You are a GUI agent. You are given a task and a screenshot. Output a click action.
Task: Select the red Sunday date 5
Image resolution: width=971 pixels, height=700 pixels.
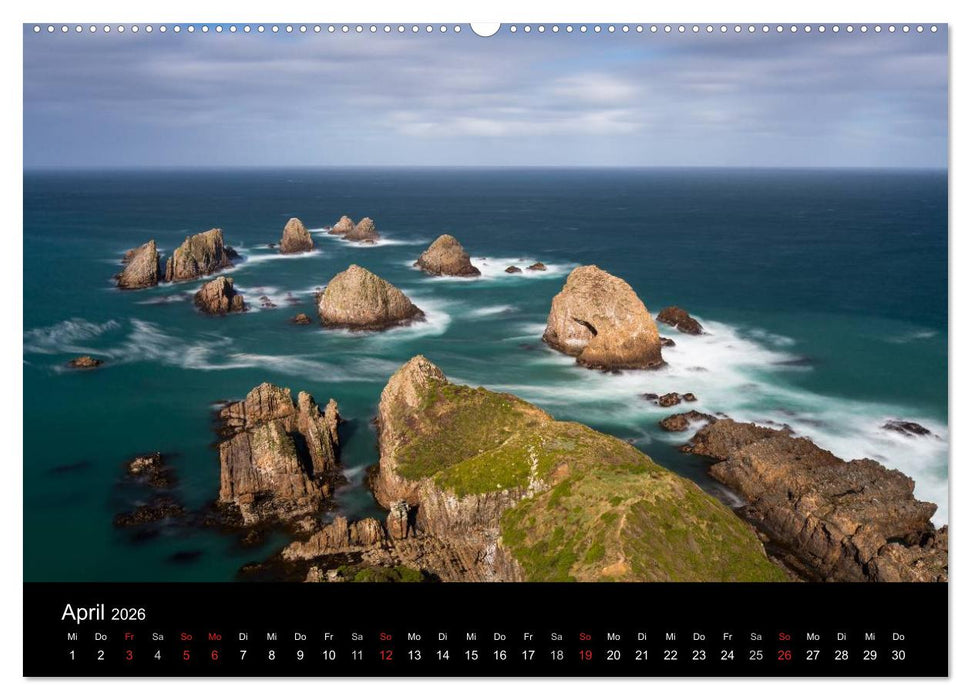[x=185, y=655]
